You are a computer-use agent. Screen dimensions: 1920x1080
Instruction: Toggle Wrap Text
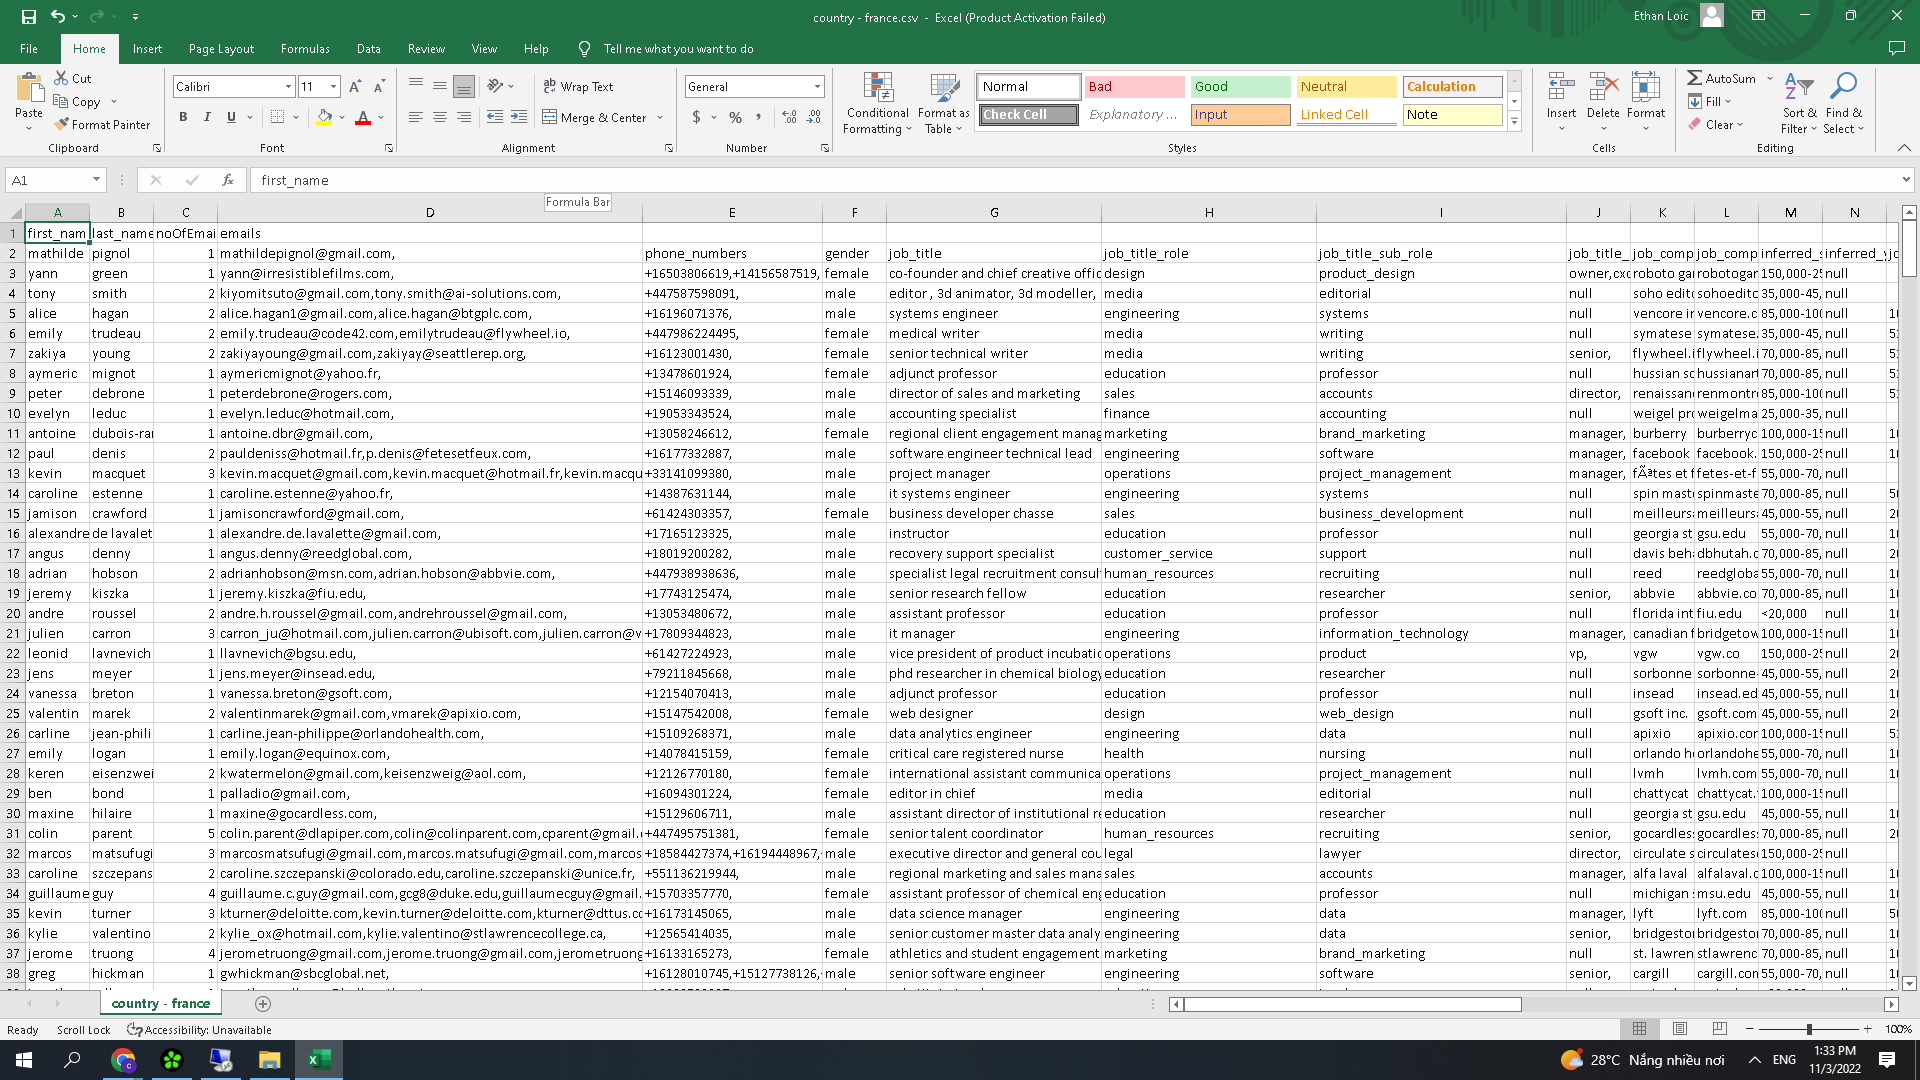[x=578, y=87]
